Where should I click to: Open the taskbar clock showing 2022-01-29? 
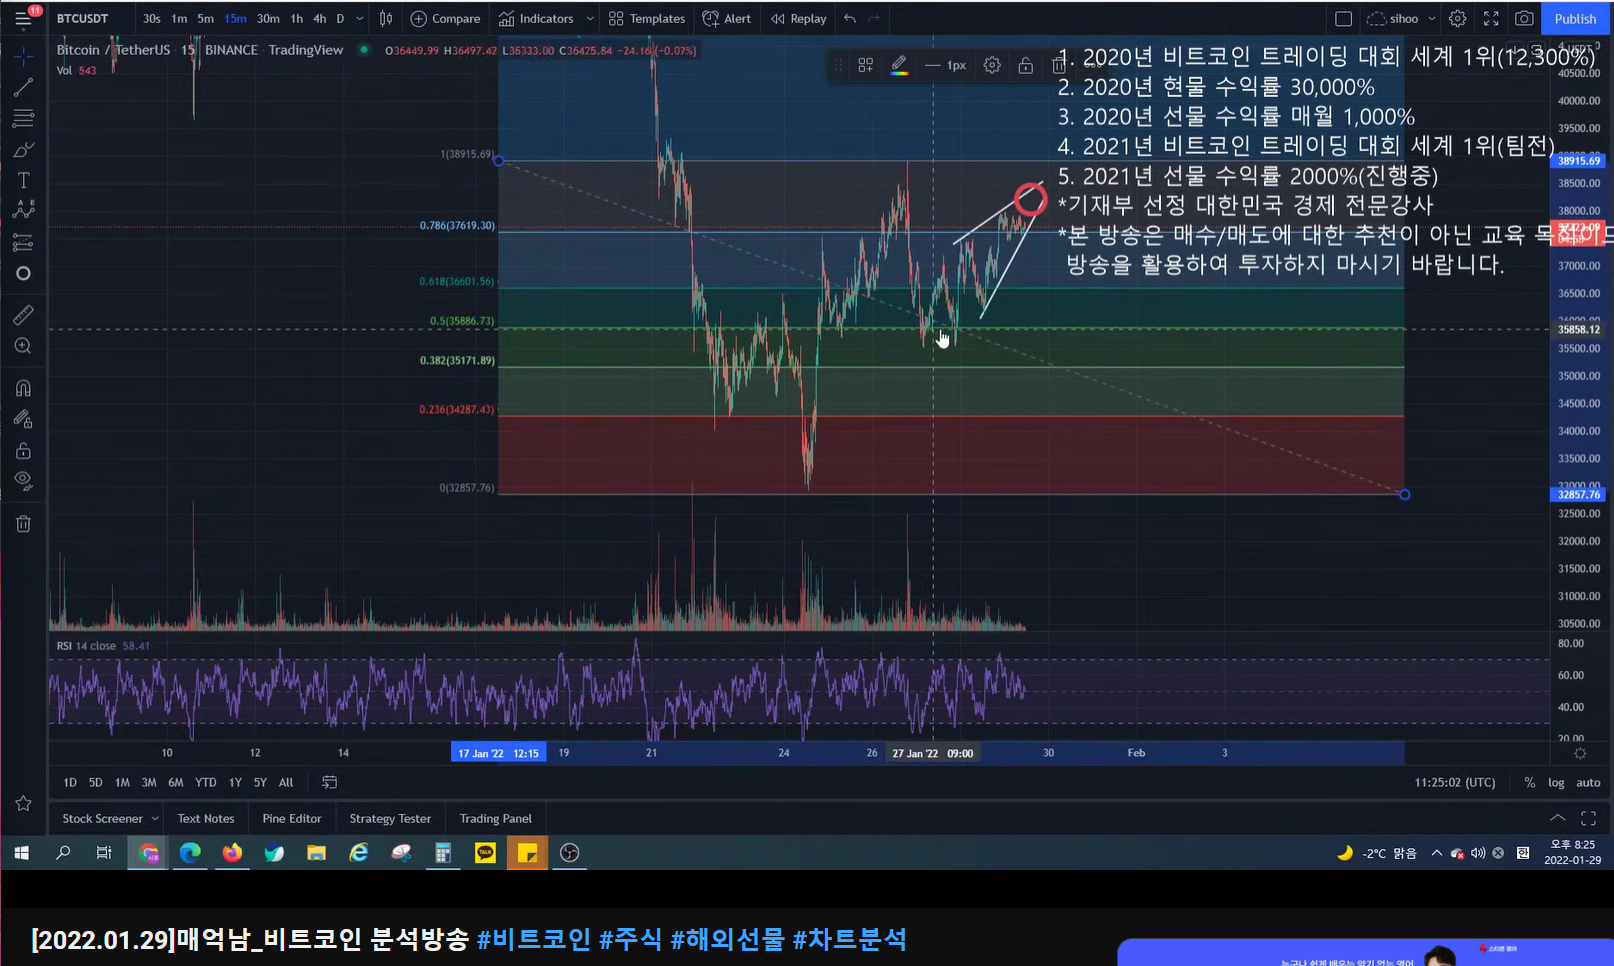coord(1572,852)
